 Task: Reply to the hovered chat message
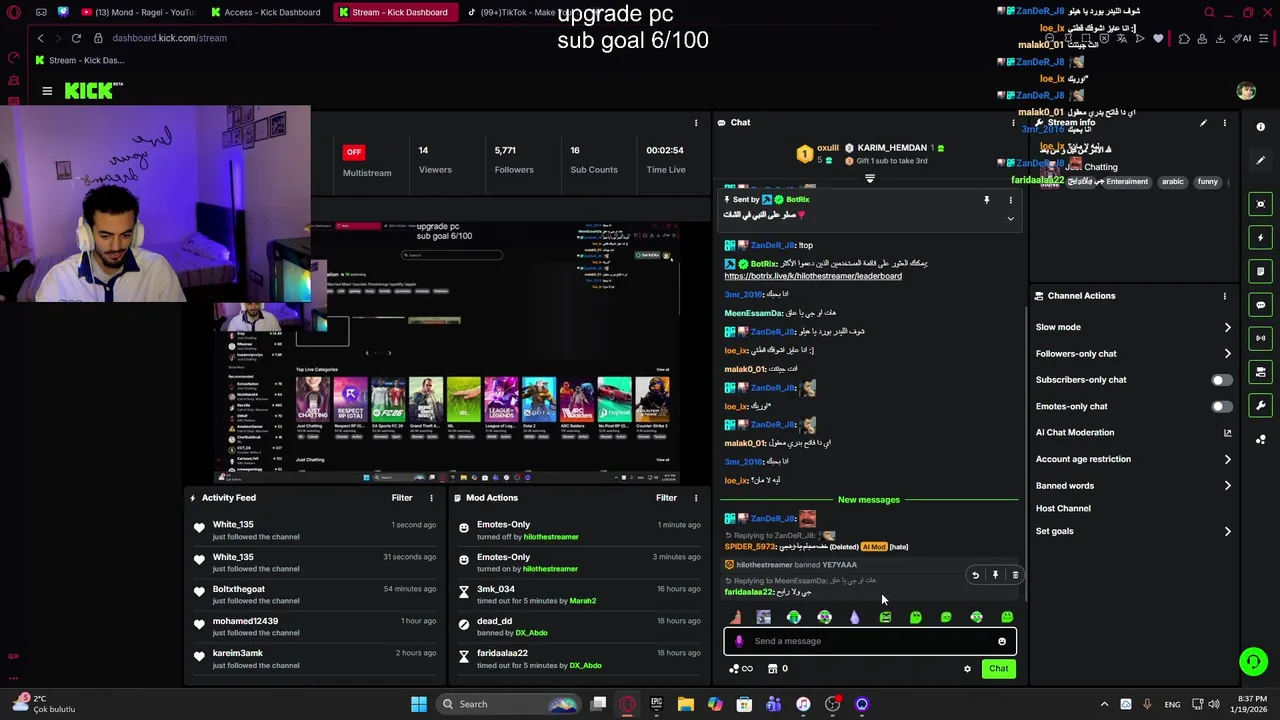click(975, 575)
